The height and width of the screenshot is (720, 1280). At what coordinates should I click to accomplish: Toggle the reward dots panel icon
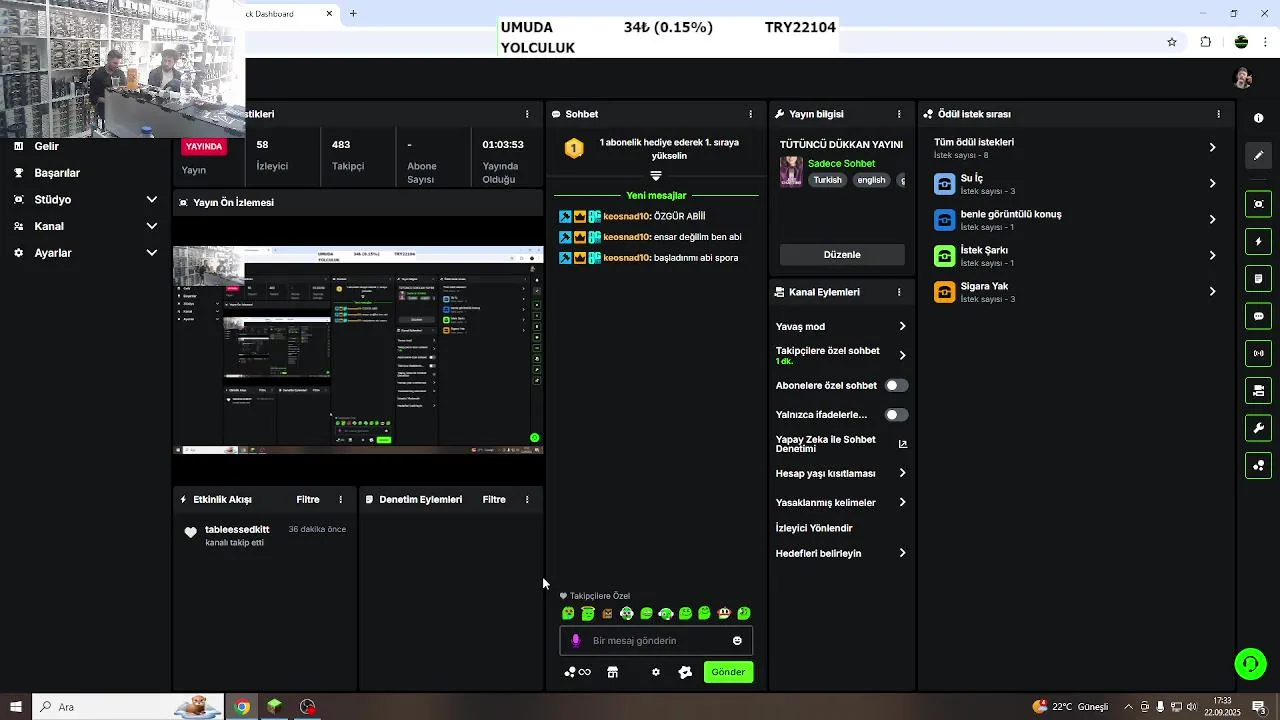click(1258, 465)
